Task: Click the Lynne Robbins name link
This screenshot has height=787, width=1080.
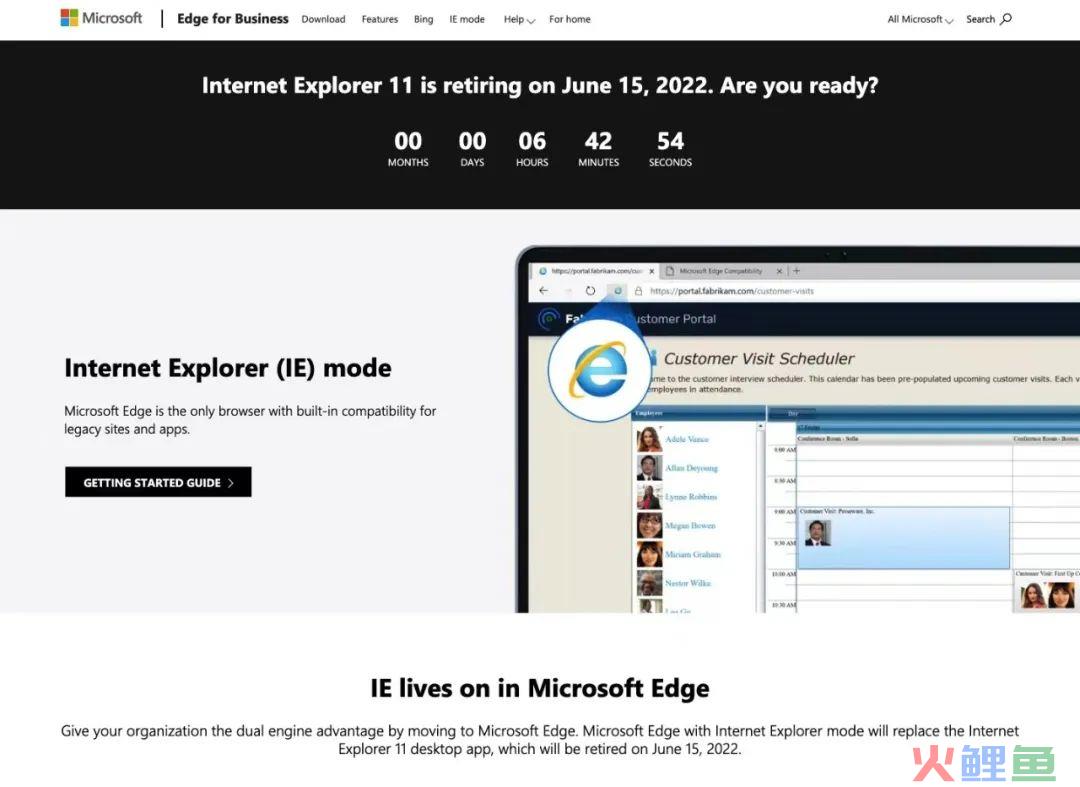Action: 691,496
